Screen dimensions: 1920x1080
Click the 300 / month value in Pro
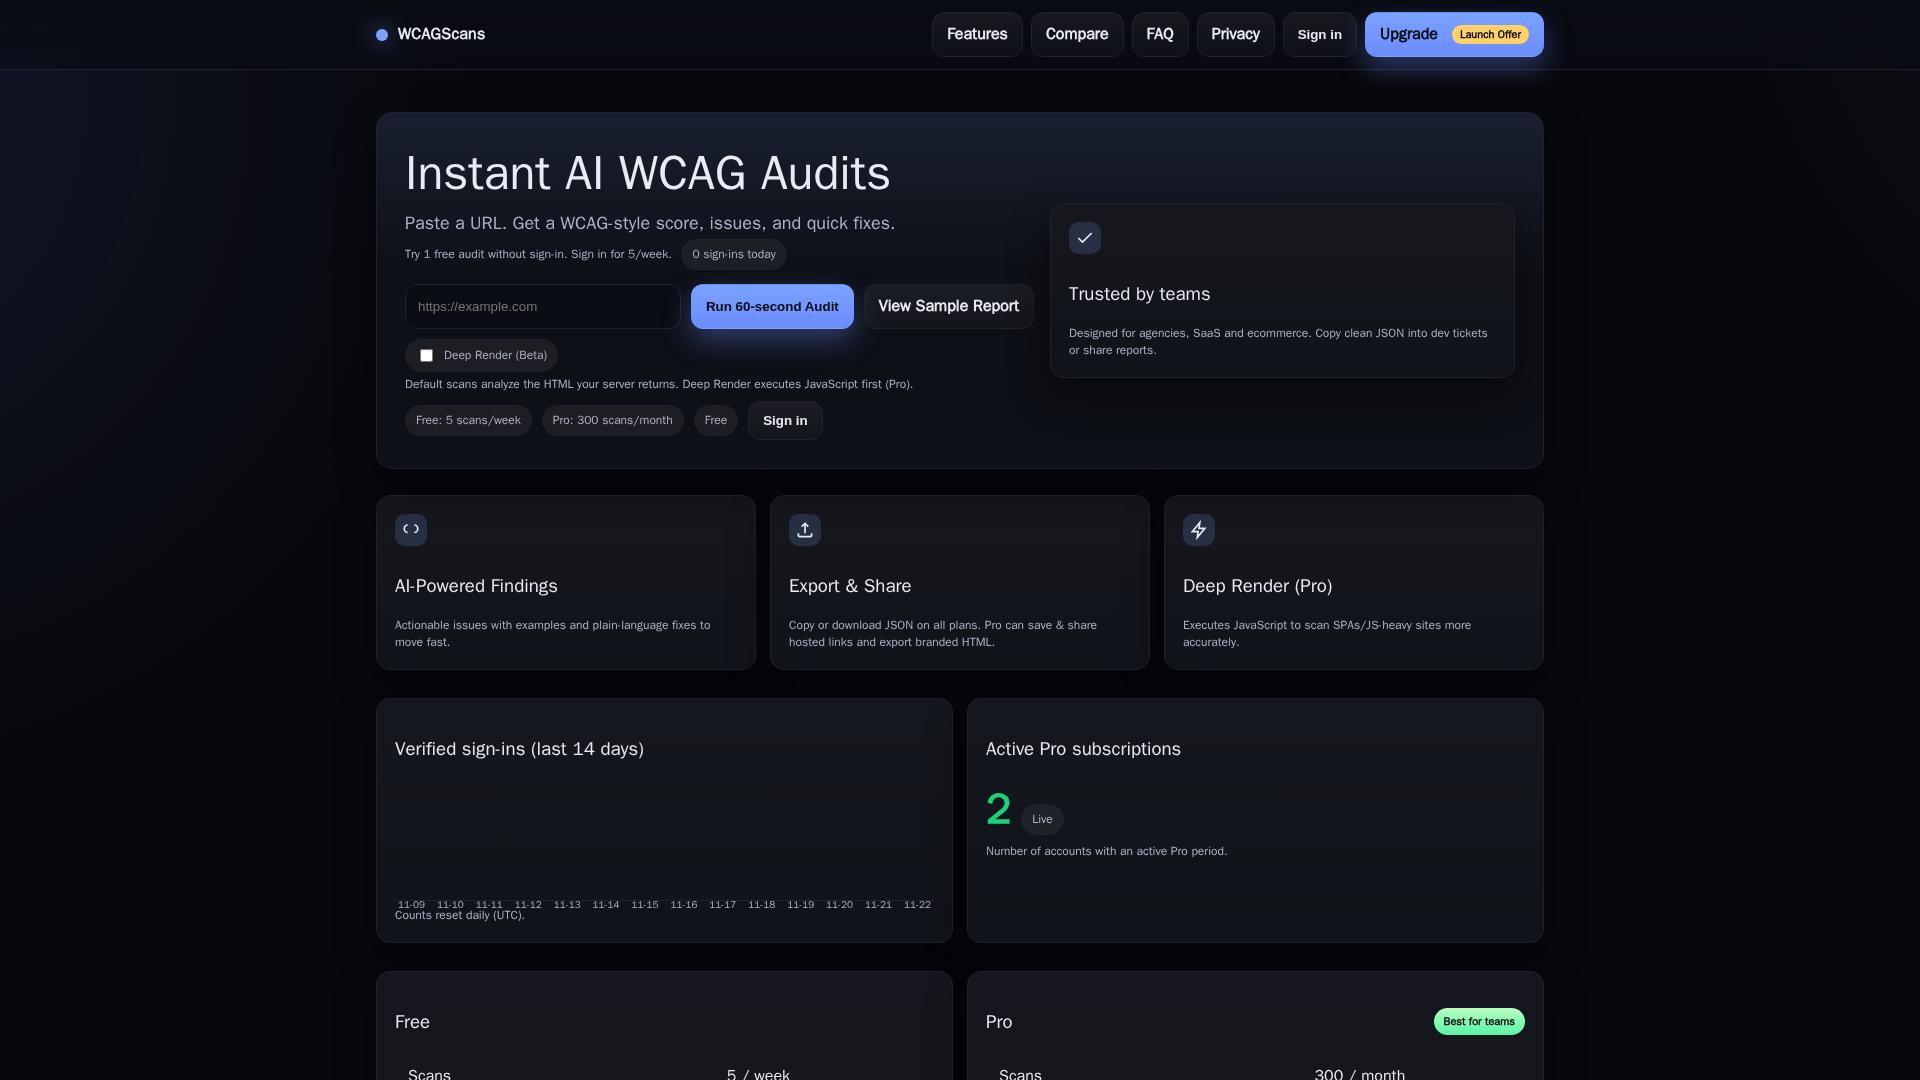coord(1359,1074)
